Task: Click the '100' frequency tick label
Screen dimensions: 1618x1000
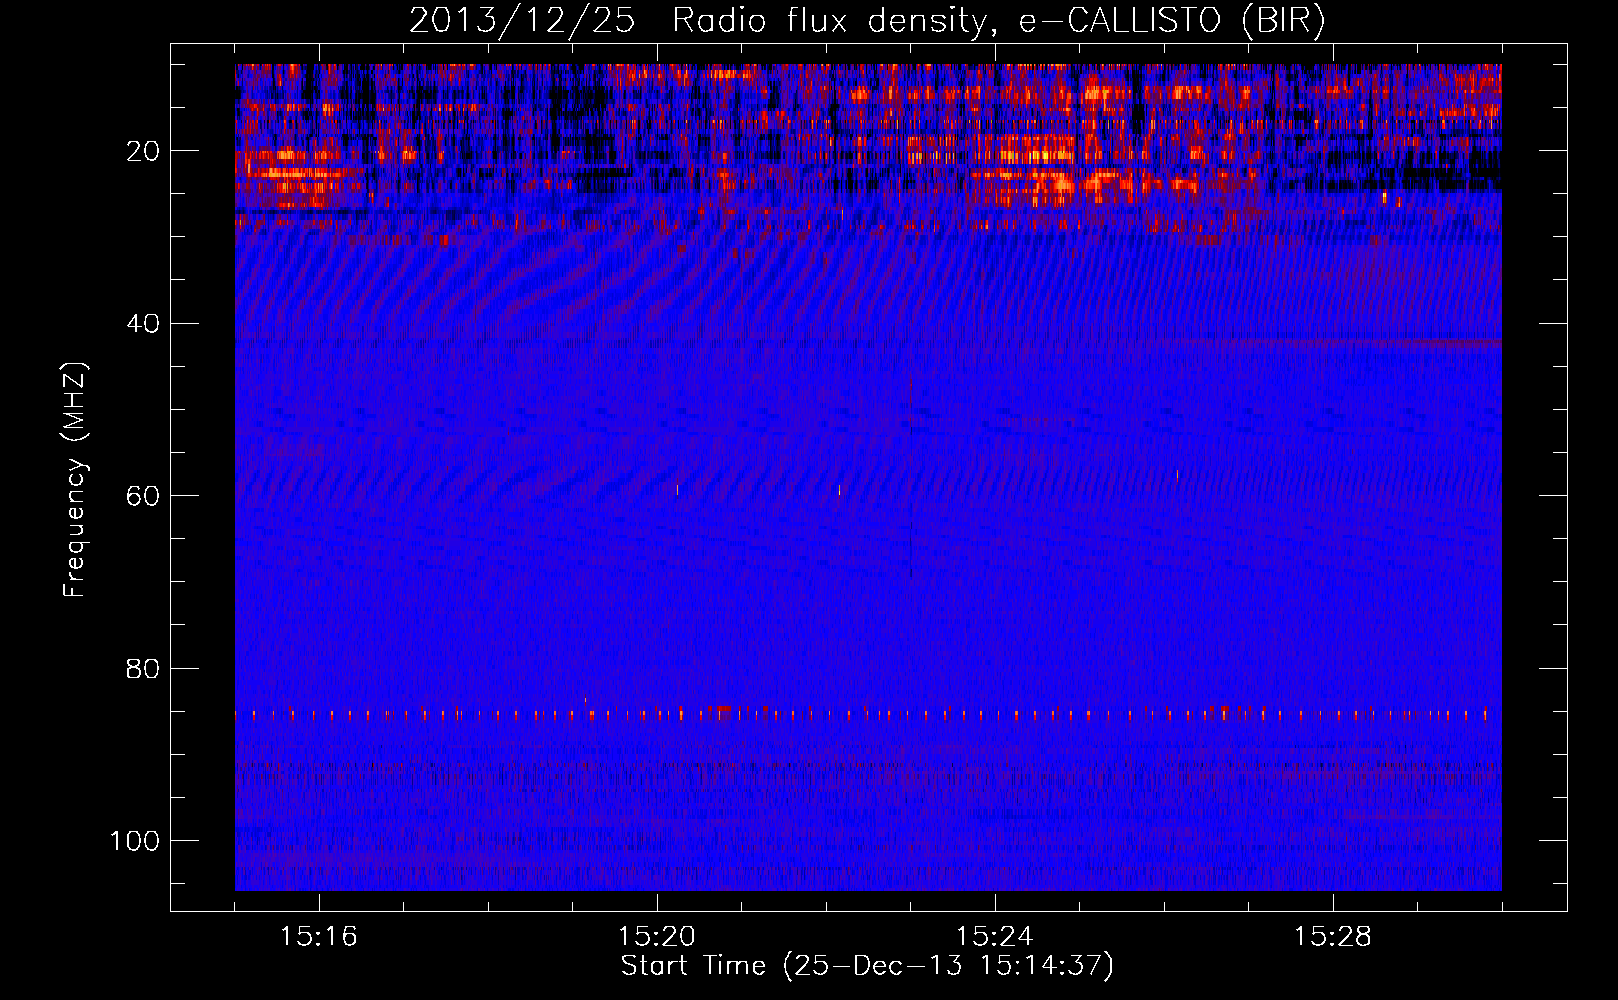Action: coord(135,841)
